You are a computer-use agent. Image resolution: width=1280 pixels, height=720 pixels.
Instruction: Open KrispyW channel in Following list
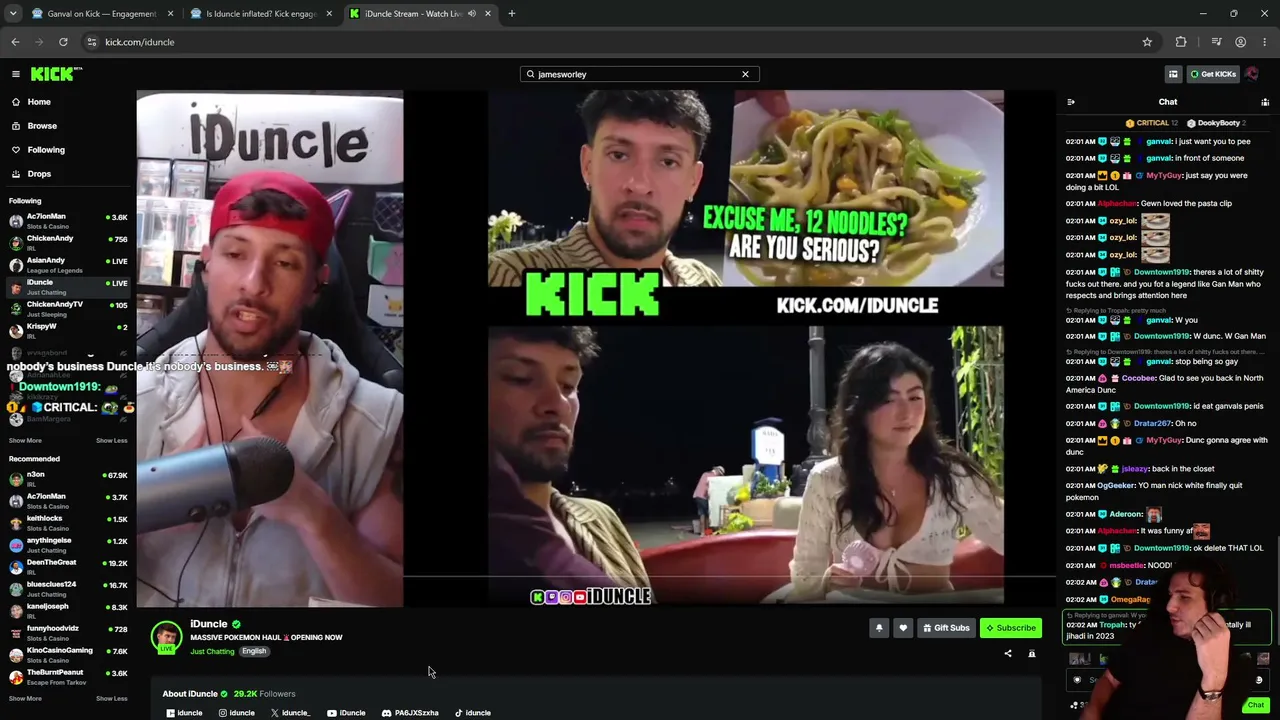[68, 330]
